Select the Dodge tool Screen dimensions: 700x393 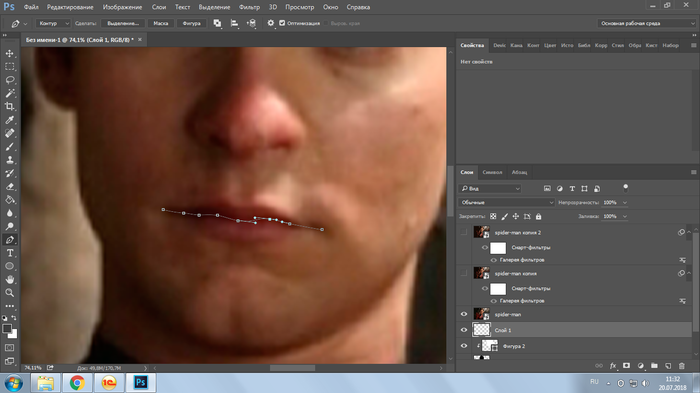click(9, 226)
